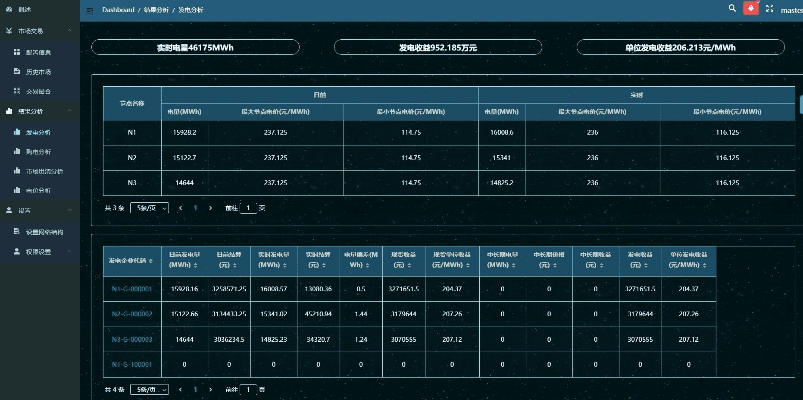
Task: Click the yen icon beside 市场交易
Action: click(8, 31)
